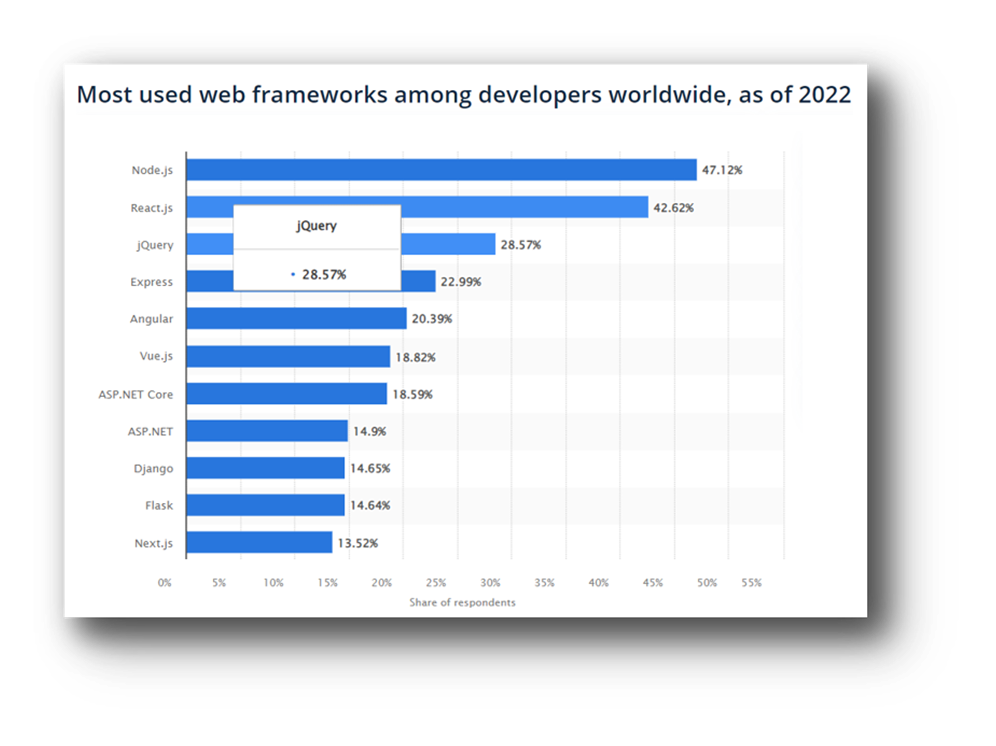Viewport: 996px width, 746px height.
Task: Click the 10% x-axis tick label
Action: tap(273, 583)
